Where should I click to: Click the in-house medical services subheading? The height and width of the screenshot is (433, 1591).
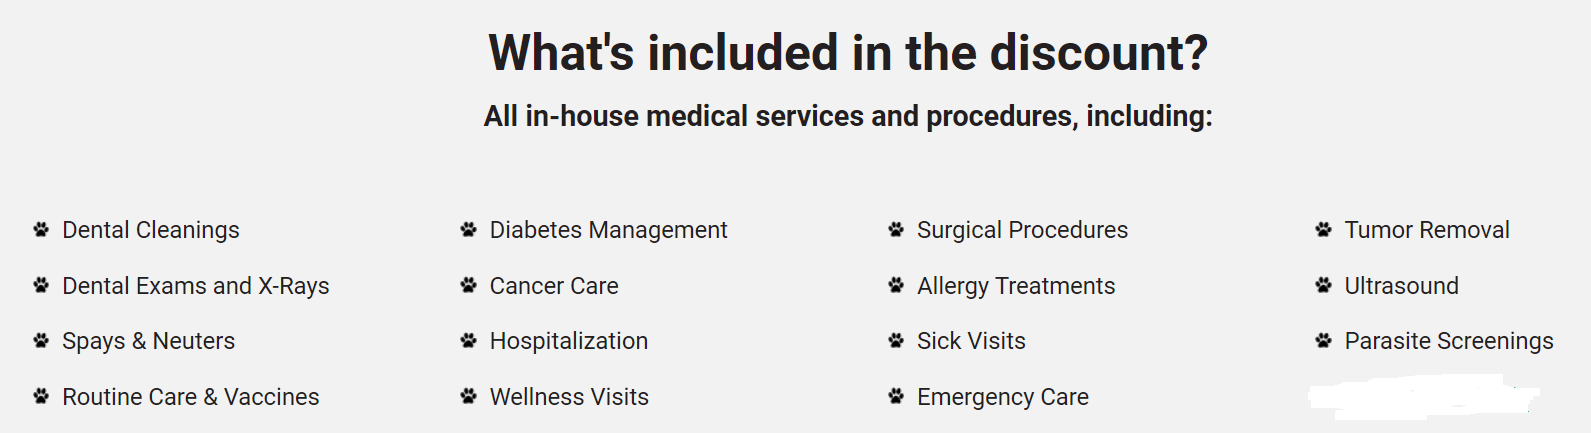point(848,116)
